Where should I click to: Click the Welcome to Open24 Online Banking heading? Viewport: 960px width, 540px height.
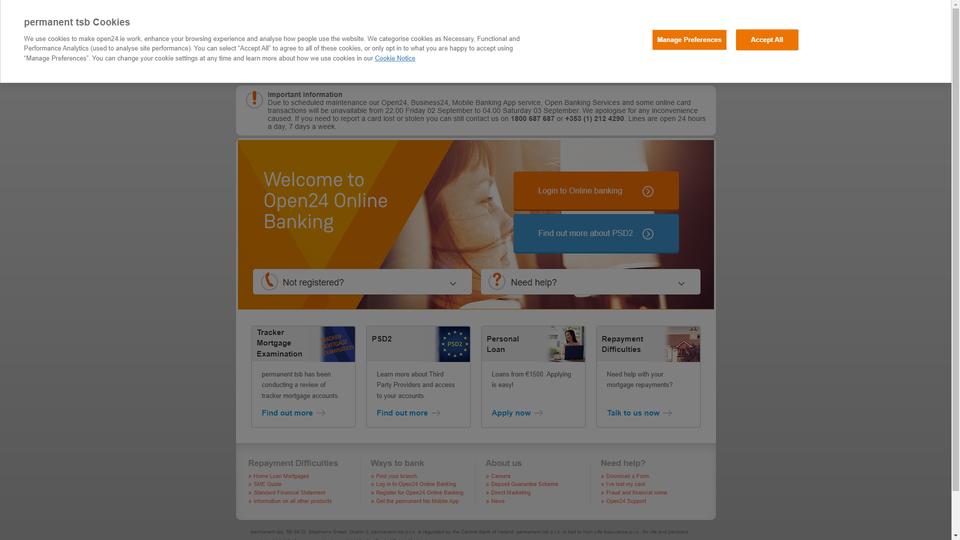(x=325, y=201)
